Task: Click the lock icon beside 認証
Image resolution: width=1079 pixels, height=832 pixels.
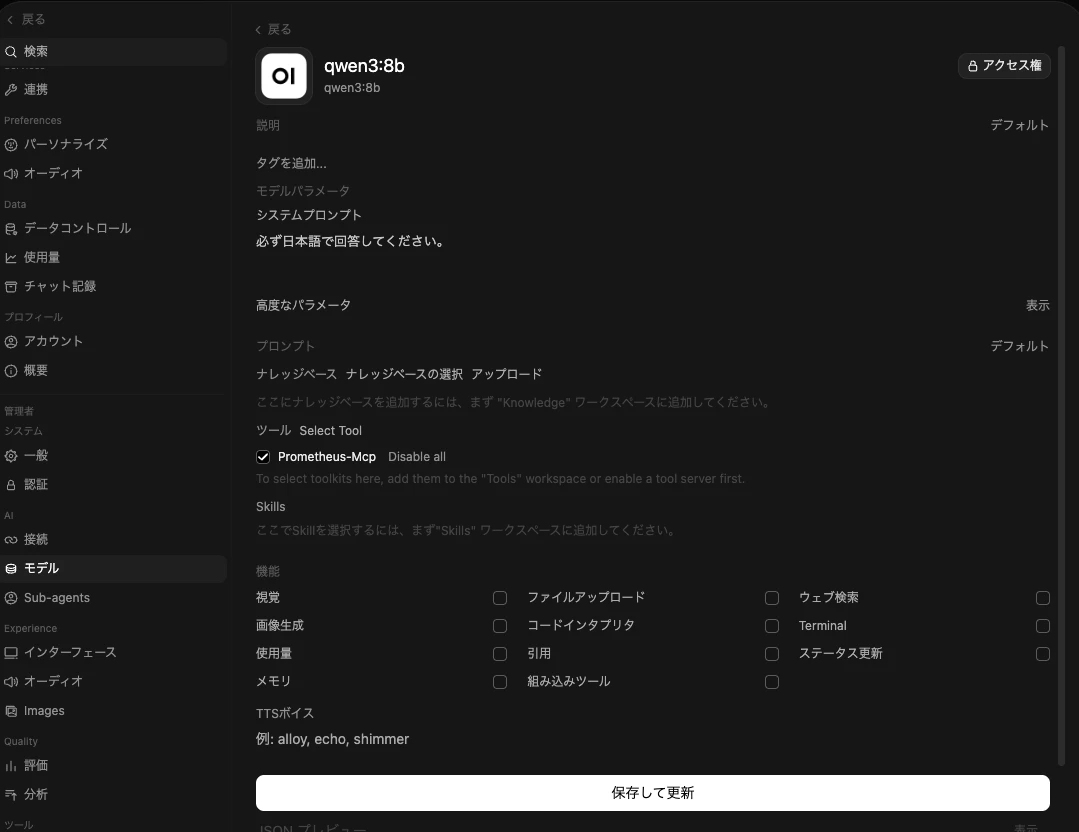Action: point(11,484)
